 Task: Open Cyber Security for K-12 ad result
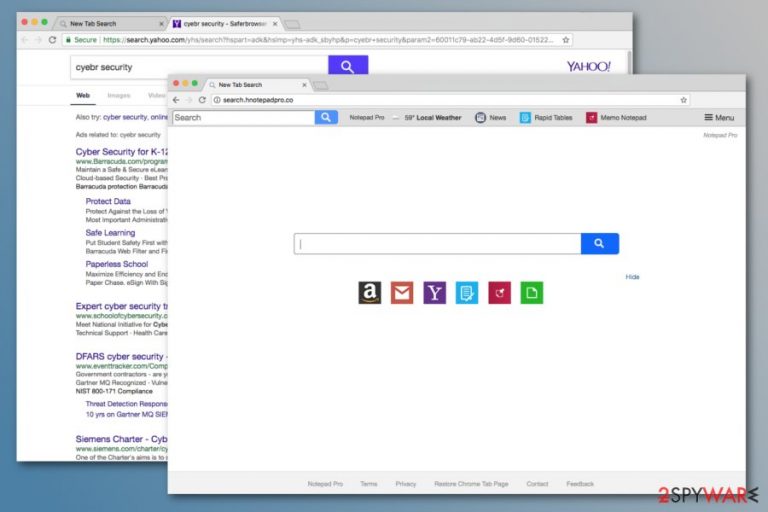121,152
